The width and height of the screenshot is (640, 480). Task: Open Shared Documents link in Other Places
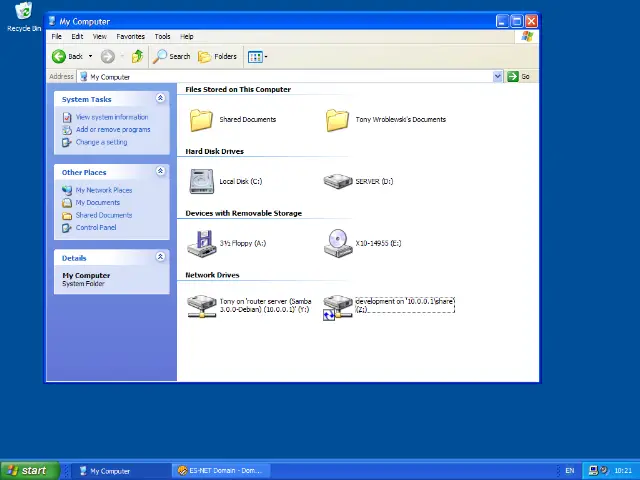(x=104, y=215)
